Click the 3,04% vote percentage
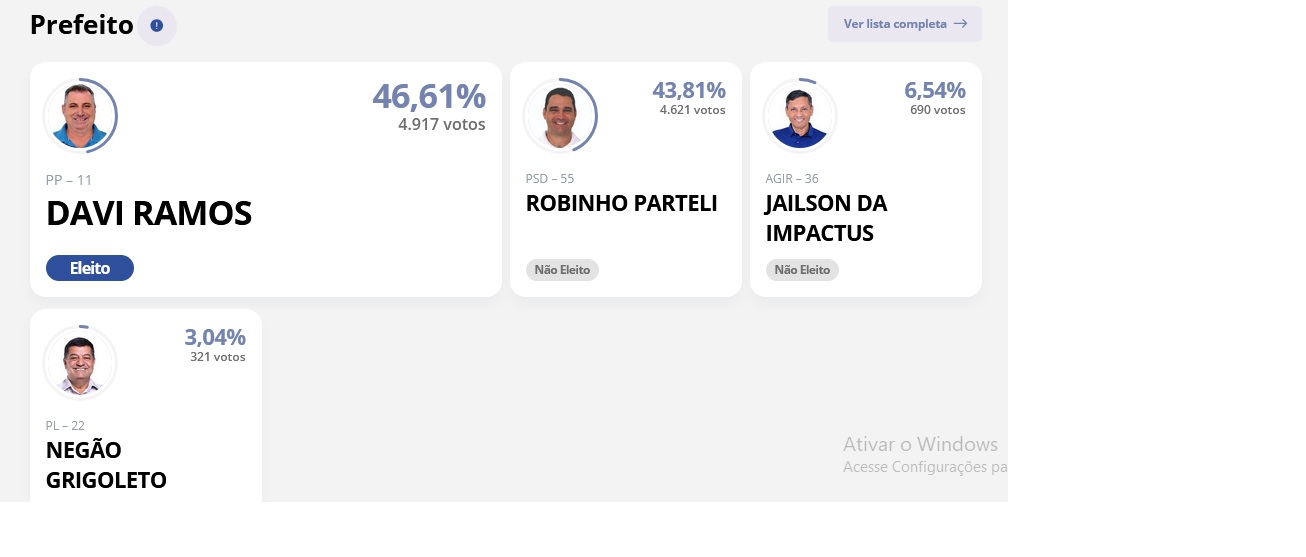The height and width of the screenshot is (557, 1306). click(x=215, y=337)
